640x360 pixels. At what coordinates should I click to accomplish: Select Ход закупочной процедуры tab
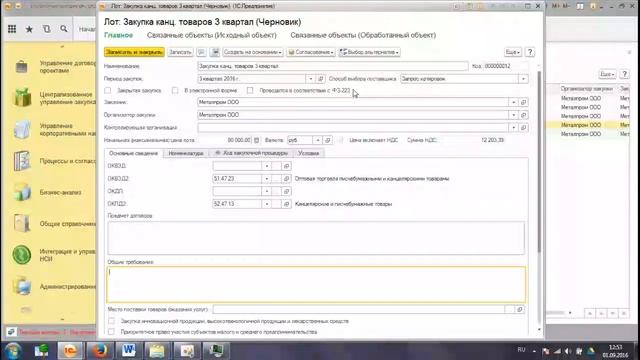(x=251, y=153)
